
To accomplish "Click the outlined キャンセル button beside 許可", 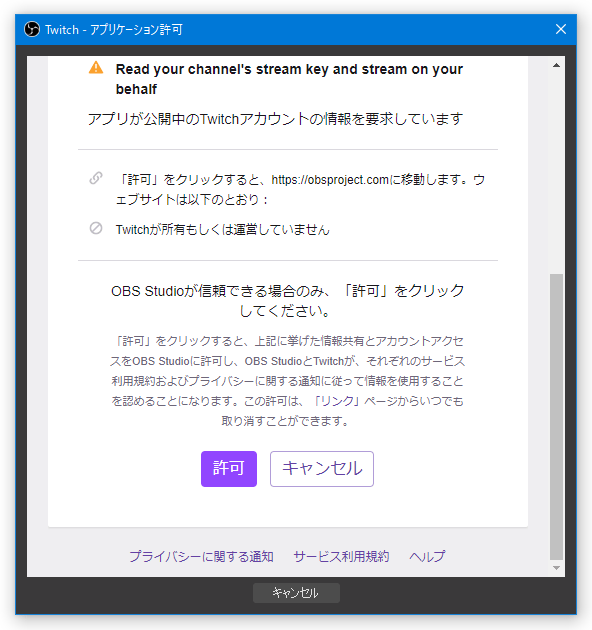I will pyautogui.click(x=322, y=468).
